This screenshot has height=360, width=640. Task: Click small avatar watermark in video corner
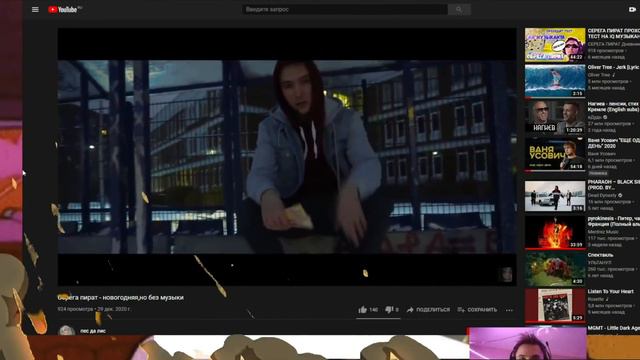[x=507, y=274]
